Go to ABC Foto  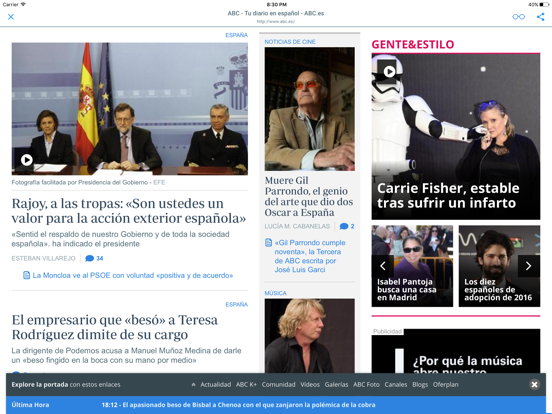[366, 384]
